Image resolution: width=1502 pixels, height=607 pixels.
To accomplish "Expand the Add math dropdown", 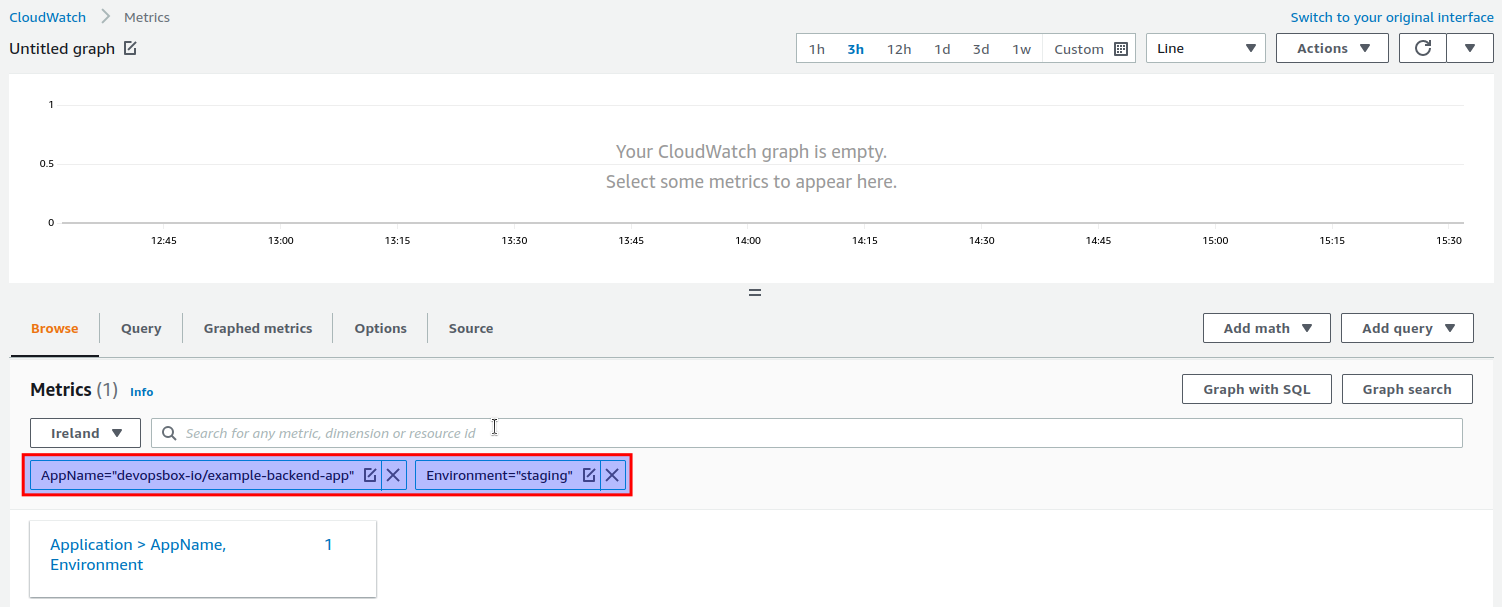I will pos(1266,327).
